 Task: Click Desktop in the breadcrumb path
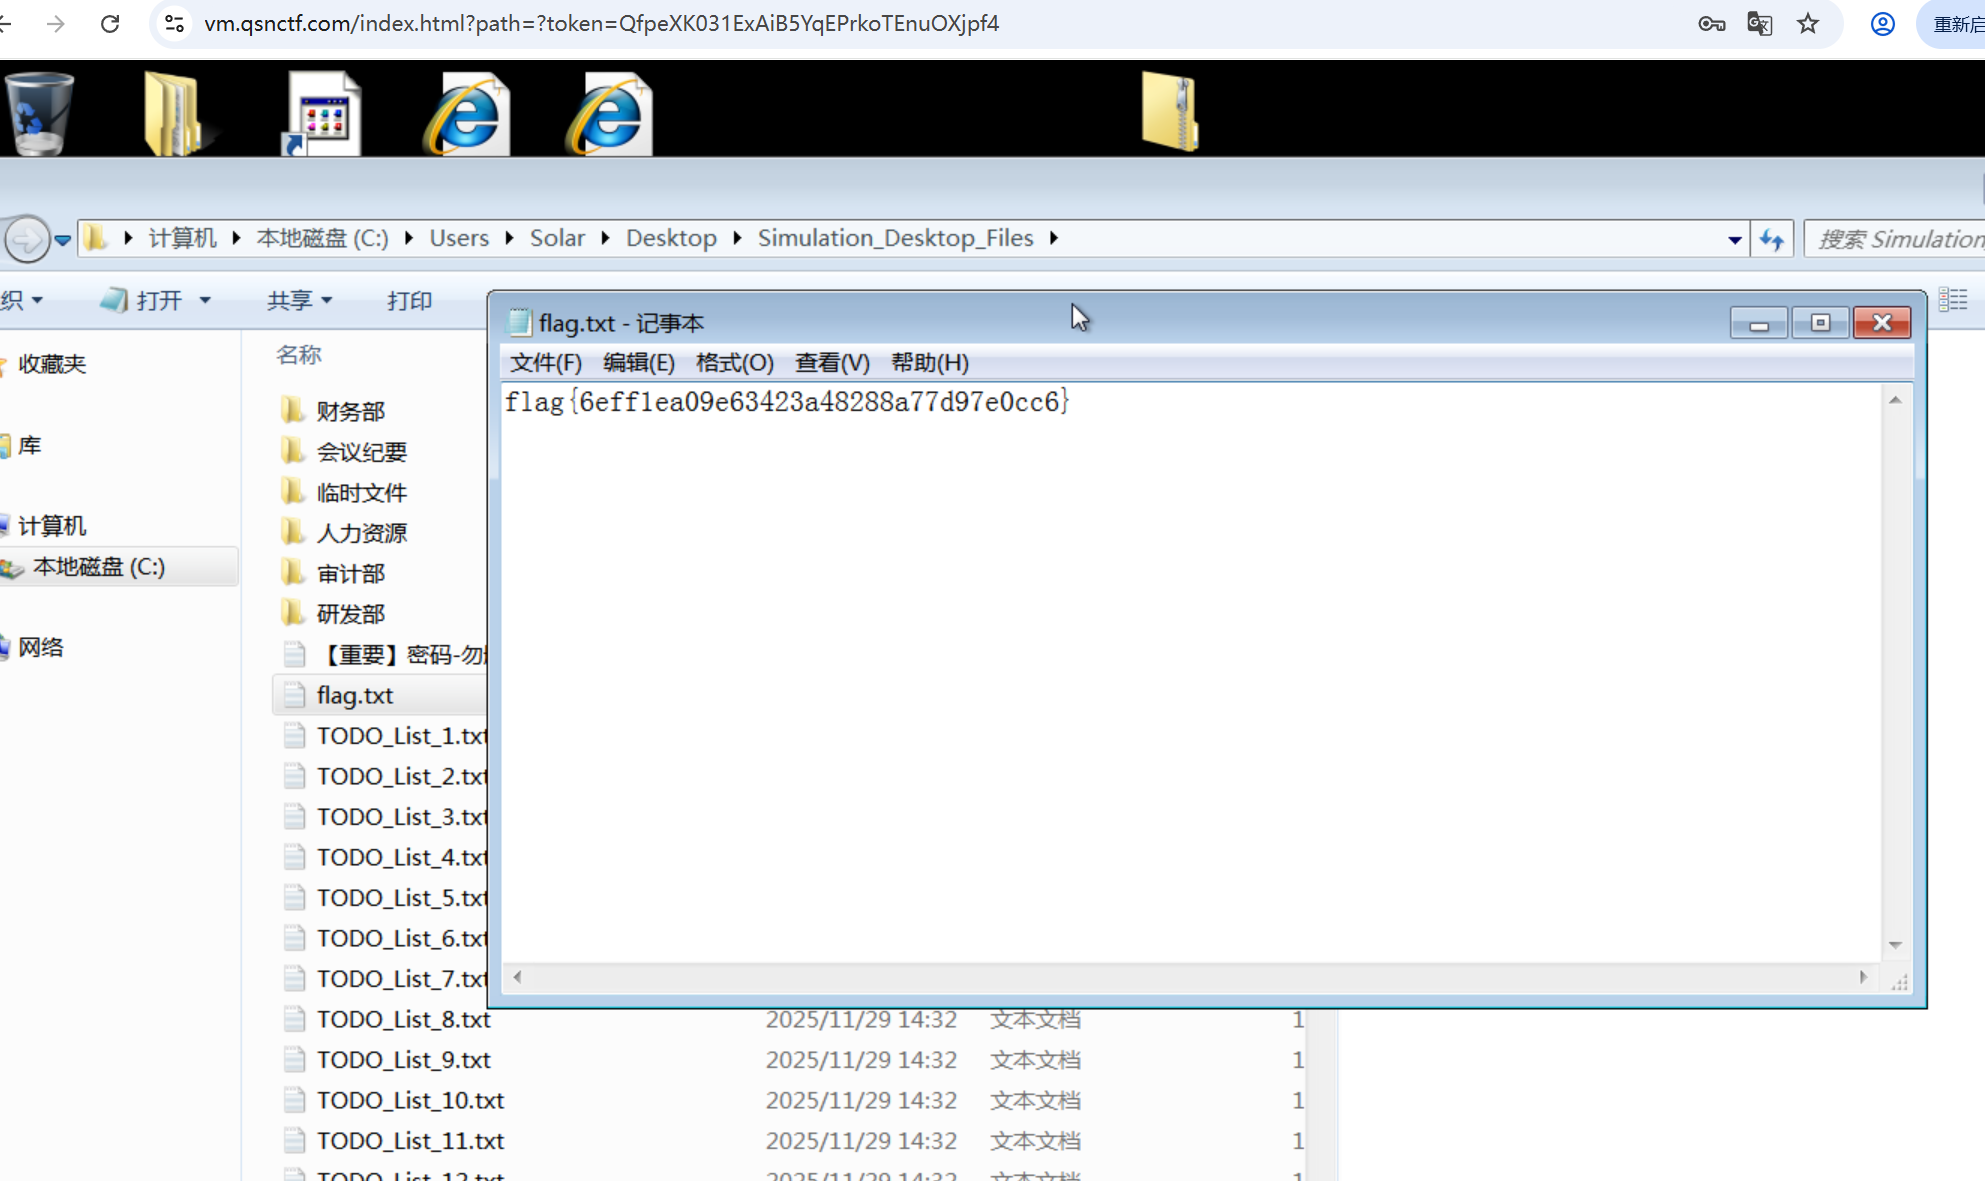click(671, 238)
